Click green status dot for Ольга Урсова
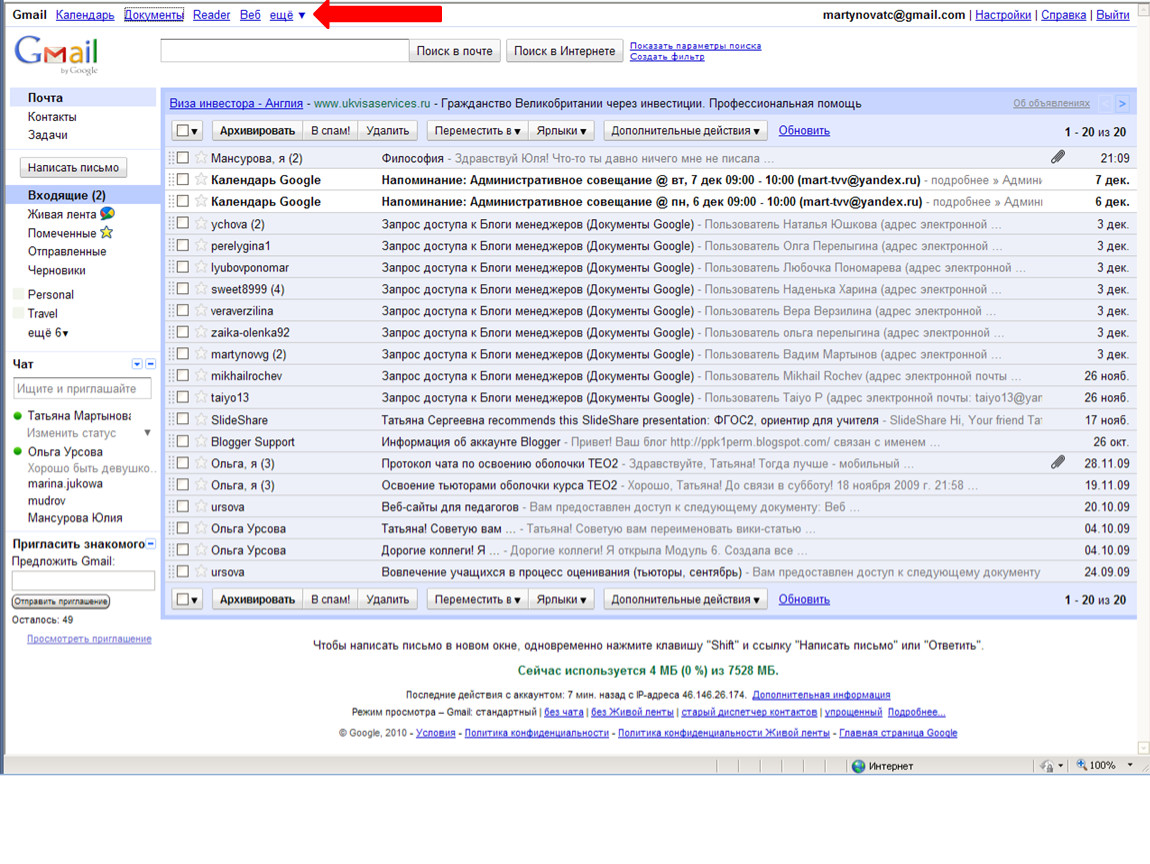 tap(18, 451)
